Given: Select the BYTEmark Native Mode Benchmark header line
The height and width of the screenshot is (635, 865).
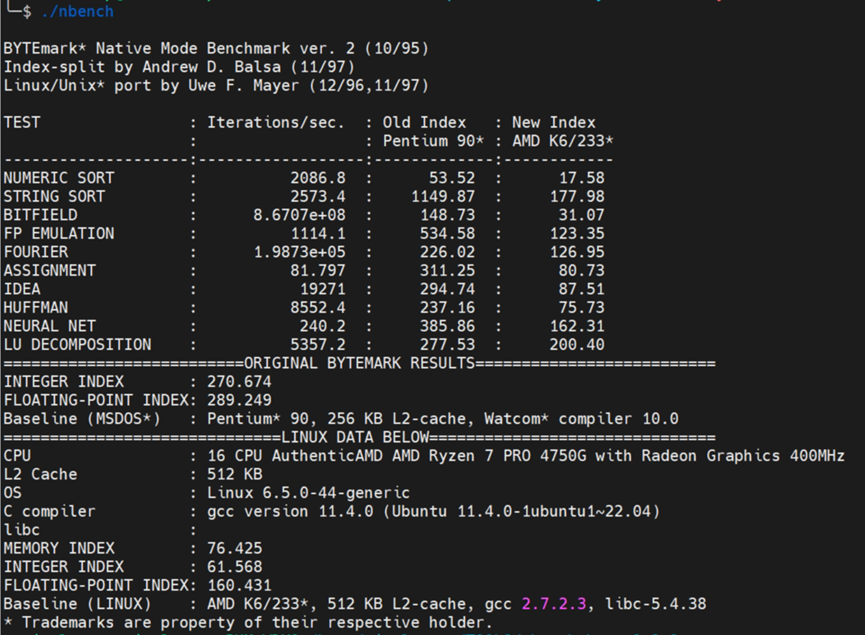Looking at the screenshot, I should click(216, 49).
